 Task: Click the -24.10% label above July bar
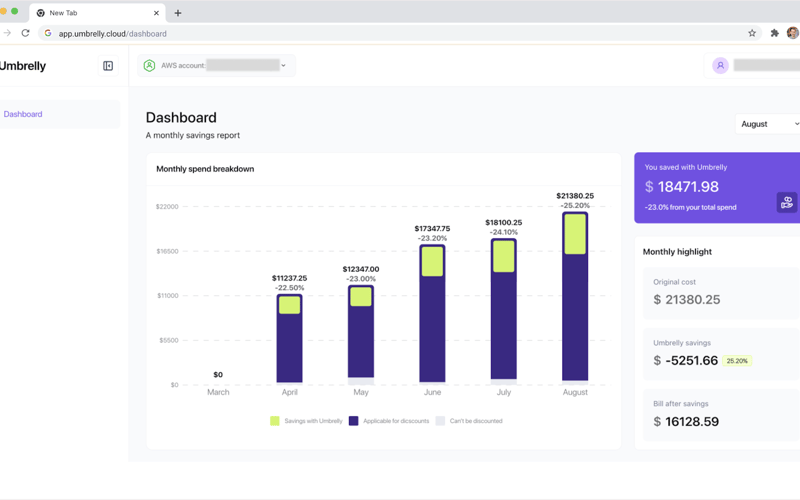click(x=504, y=232)
